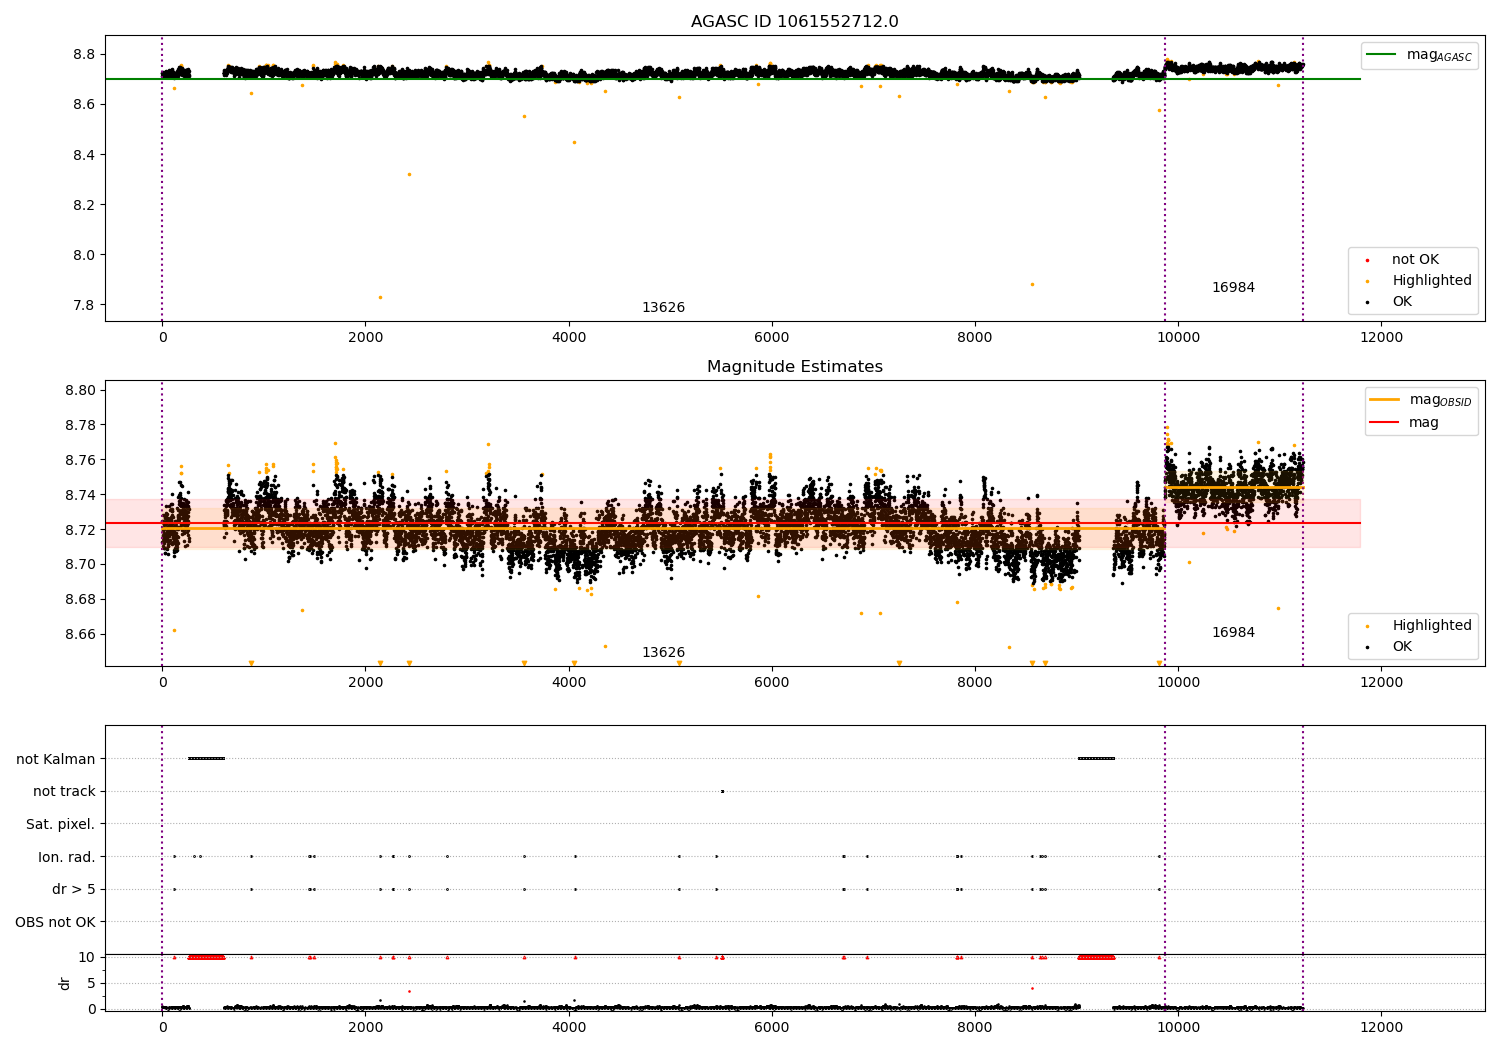This screenshot has width=1500, height=1050.
Task: Click the OBSID label '13626' in top plot
Action: coord(663,308)
